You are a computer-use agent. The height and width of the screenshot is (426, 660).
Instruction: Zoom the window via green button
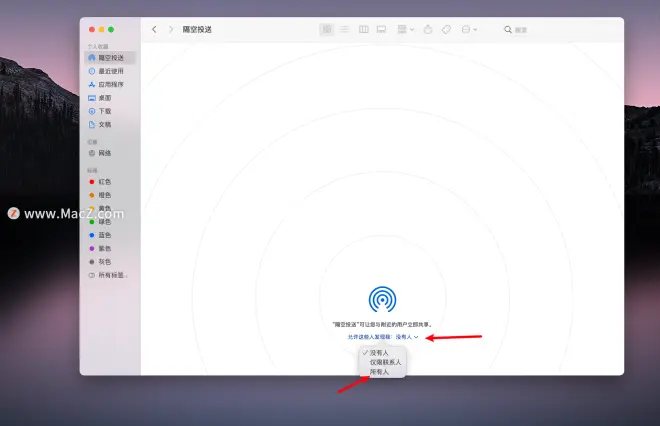click(111, 29)
